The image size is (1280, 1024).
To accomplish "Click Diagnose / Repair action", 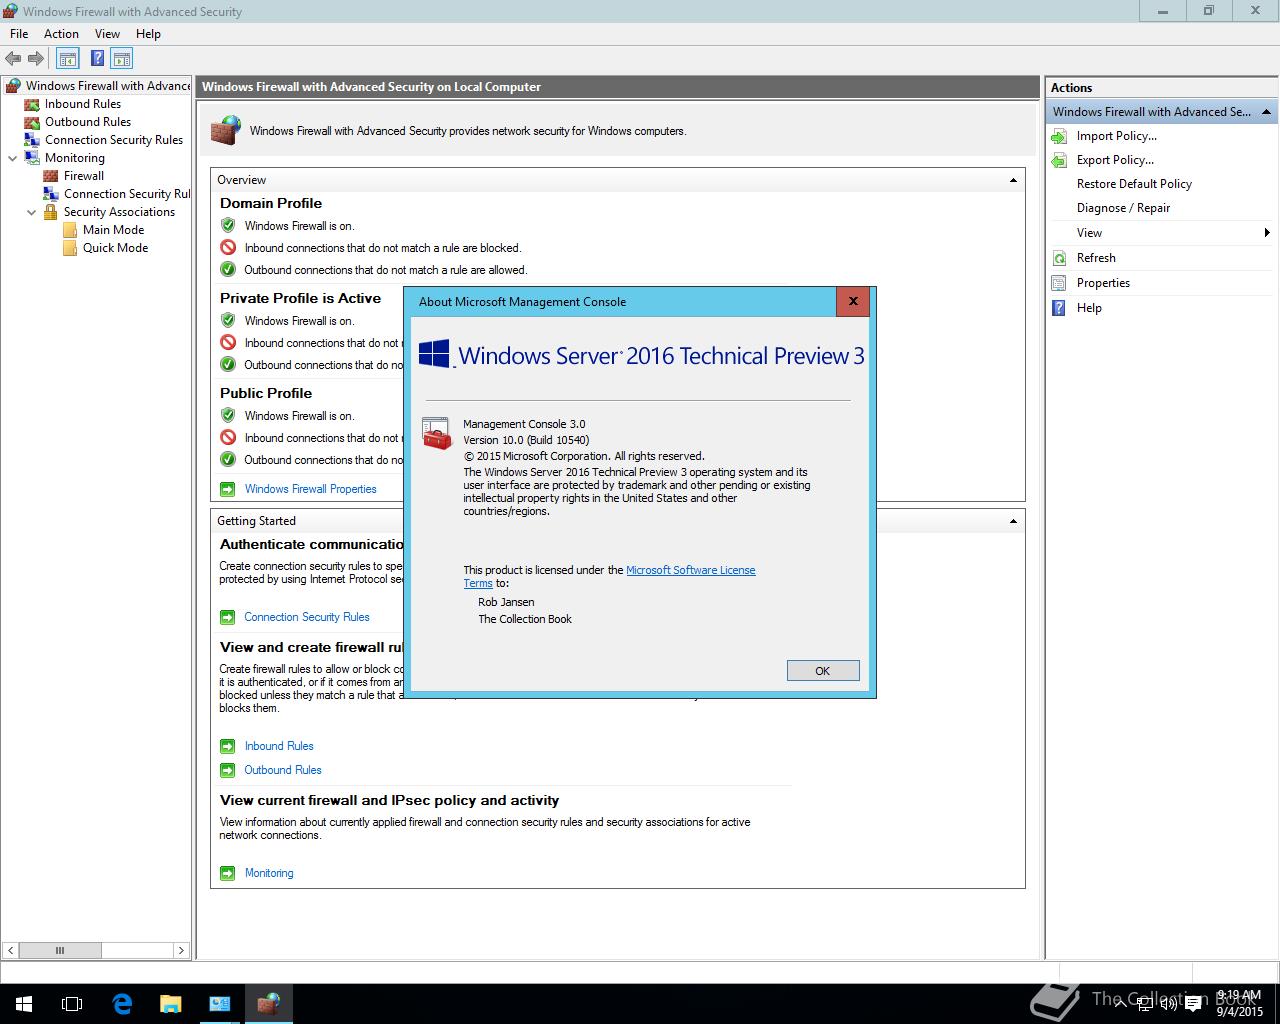I will tap(1123, 208).
